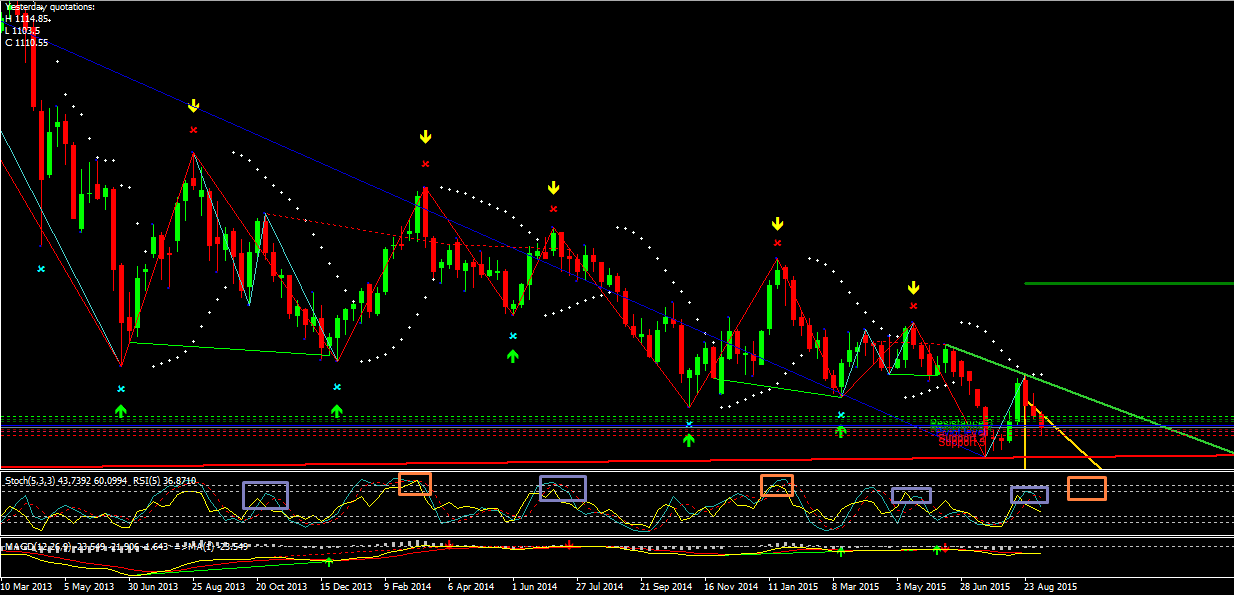Click the 10 Mar 2013 date on the time axis
This screenshot has height=595, width=1234.
click(x=28, y=587)
